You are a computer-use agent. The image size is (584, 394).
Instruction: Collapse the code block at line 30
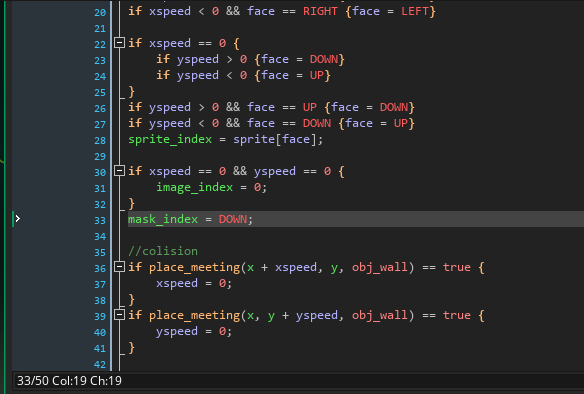pos(119,171)
